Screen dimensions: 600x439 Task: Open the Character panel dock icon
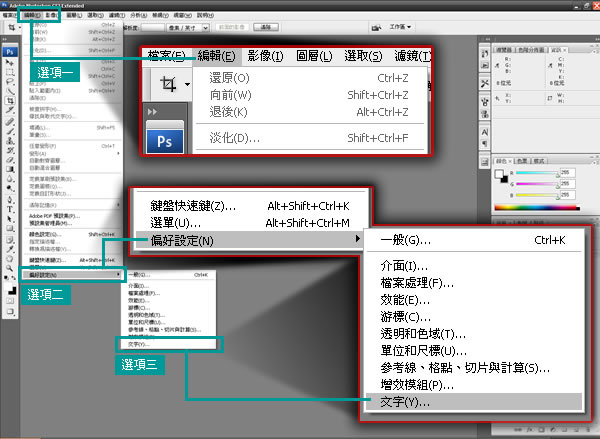coord(485,132)
